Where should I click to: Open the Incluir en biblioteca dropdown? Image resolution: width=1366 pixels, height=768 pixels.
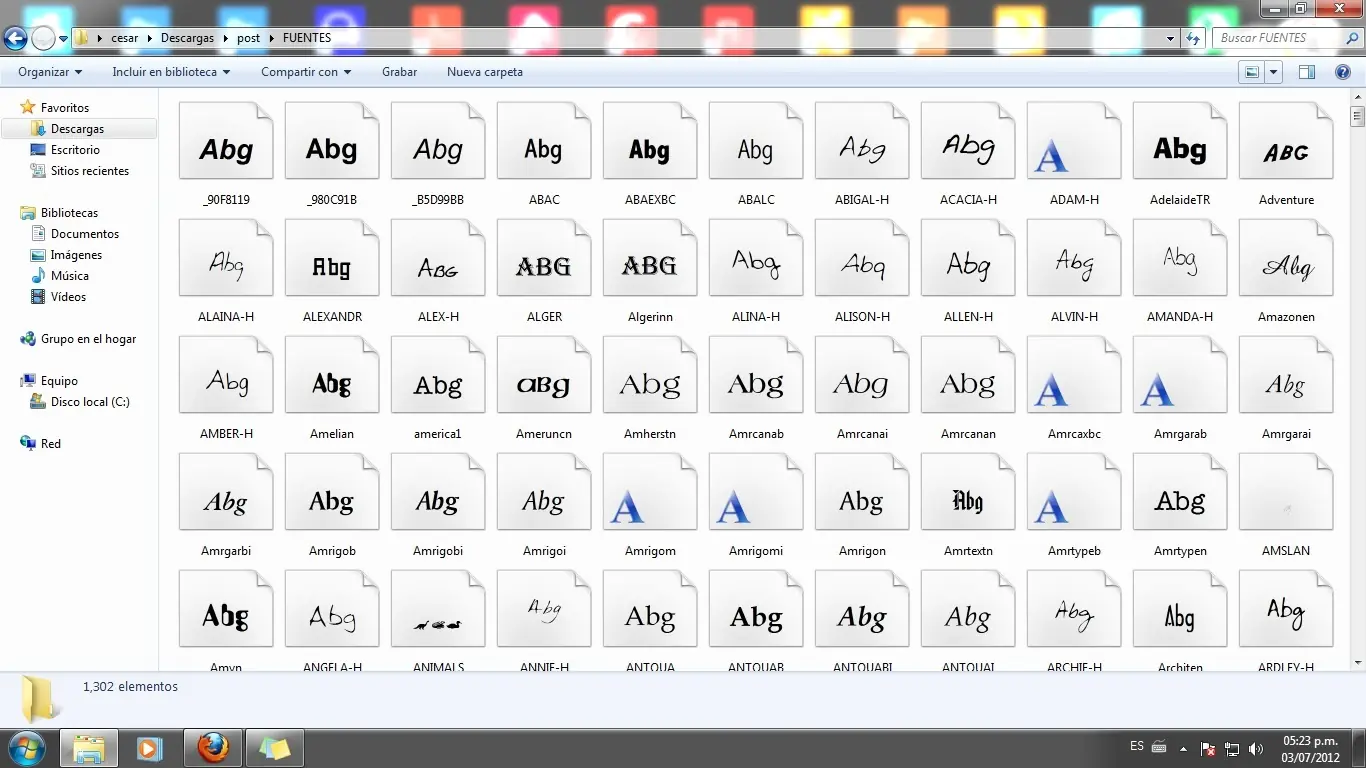pos(171,72)
